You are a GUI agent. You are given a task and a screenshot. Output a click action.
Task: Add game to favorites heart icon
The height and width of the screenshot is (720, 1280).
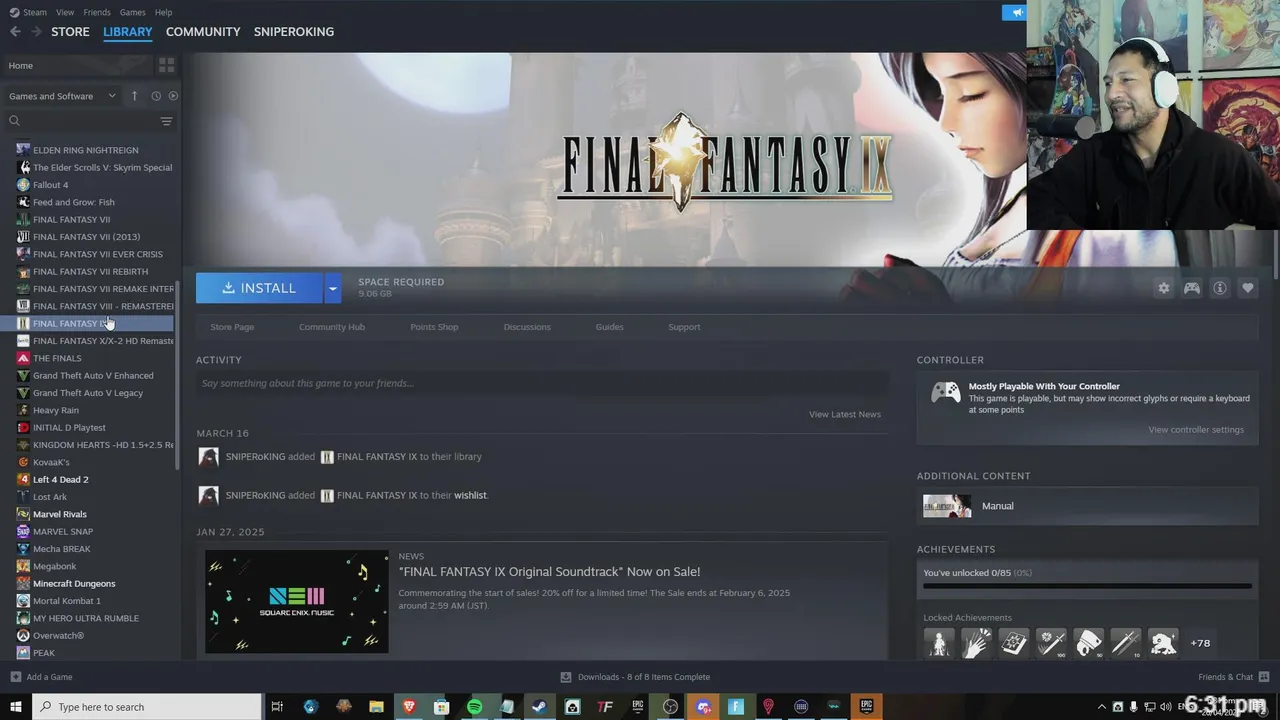pyautogui.click(x=1248, y=288)
